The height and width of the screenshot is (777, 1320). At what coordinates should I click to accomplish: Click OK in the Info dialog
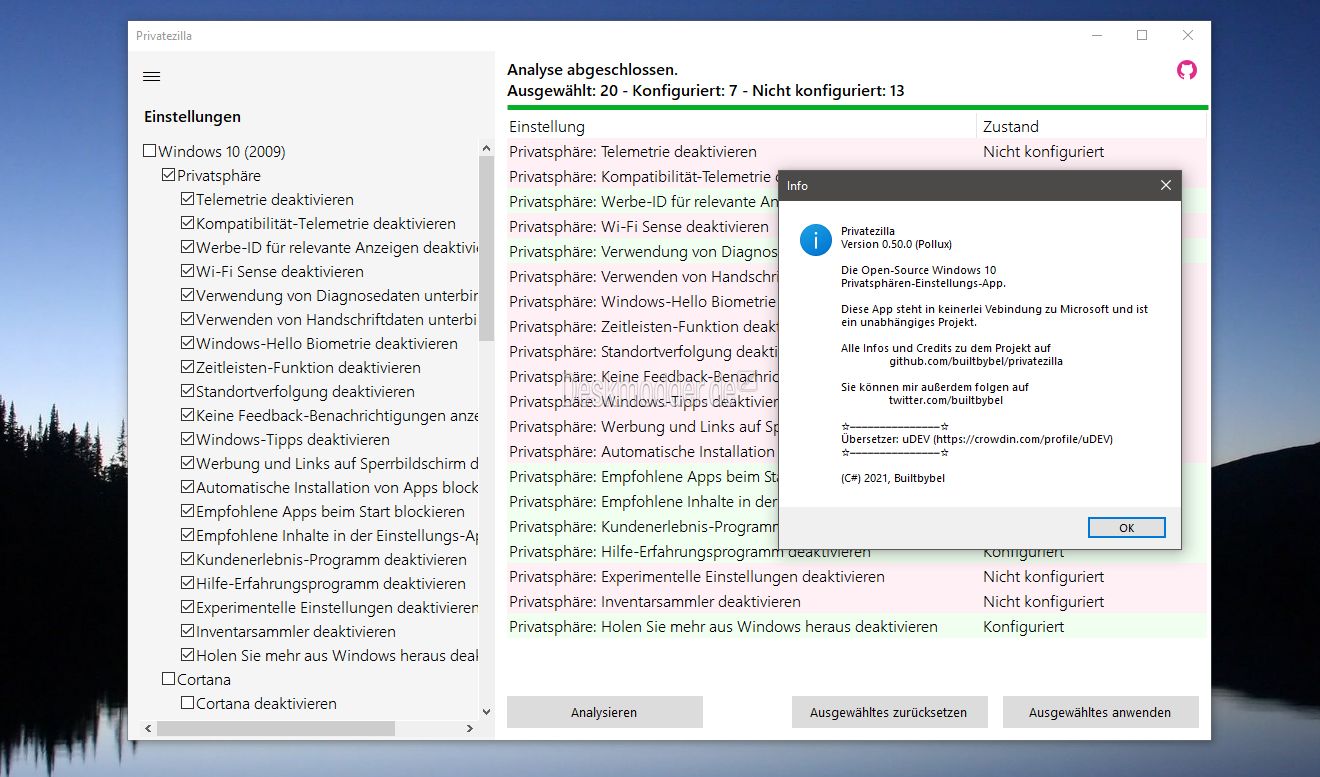[1126, 528]
